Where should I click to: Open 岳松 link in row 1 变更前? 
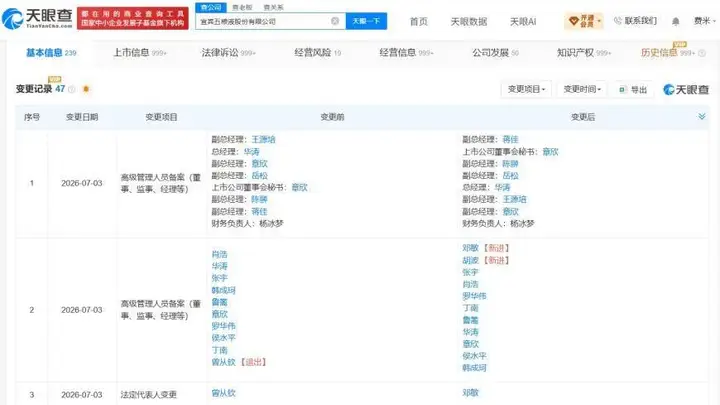(x=259, y=175)
